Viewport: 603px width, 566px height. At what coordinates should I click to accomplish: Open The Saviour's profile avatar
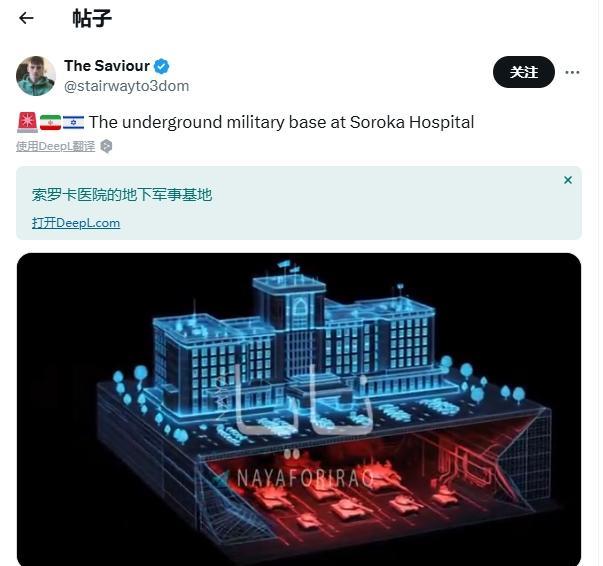[36, 76]
